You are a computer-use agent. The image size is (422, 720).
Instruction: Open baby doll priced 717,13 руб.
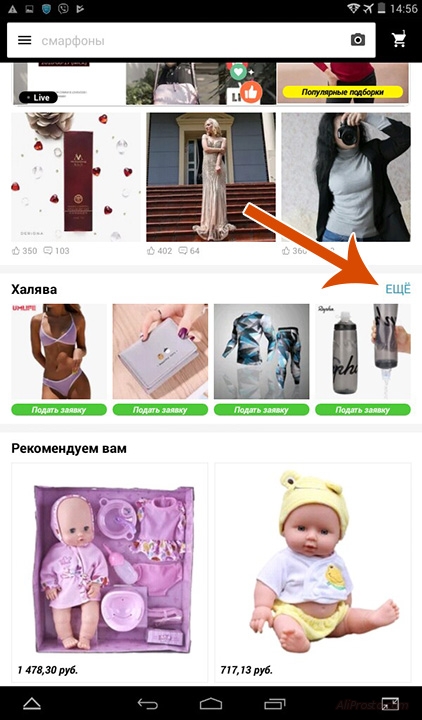(x=313, y=573)
